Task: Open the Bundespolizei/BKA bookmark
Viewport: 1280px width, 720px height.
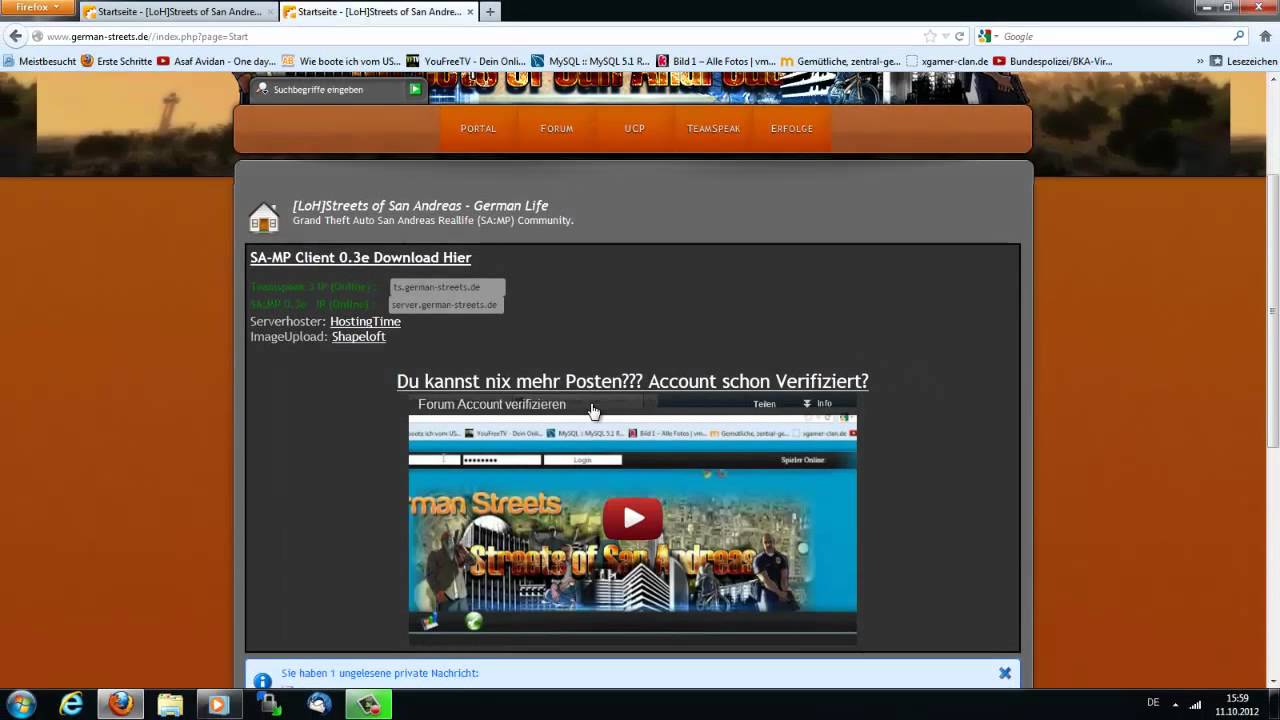Action: 1052,61
